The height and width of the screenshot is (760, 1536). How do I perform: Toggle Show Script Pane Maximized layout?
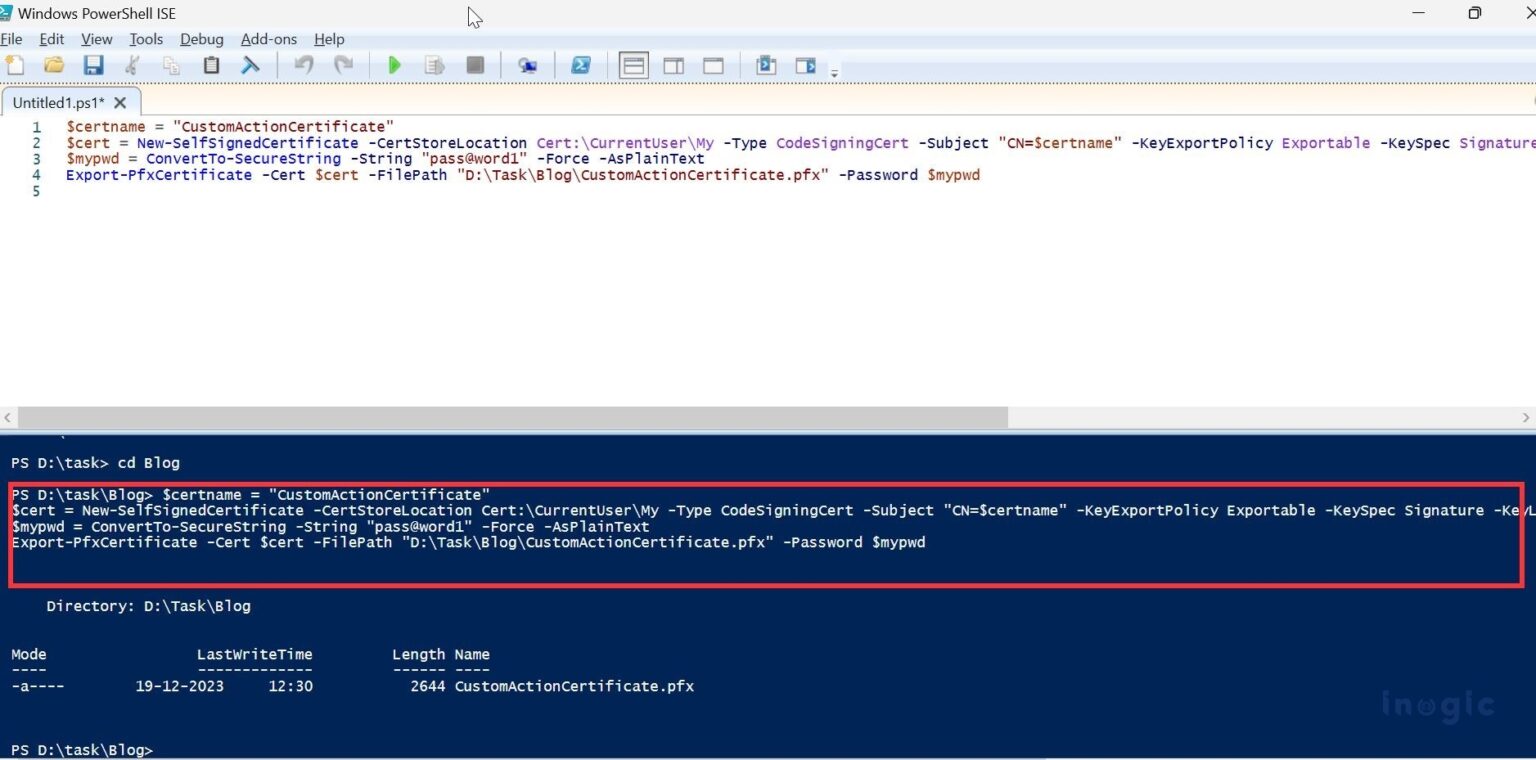coord(712,64)
